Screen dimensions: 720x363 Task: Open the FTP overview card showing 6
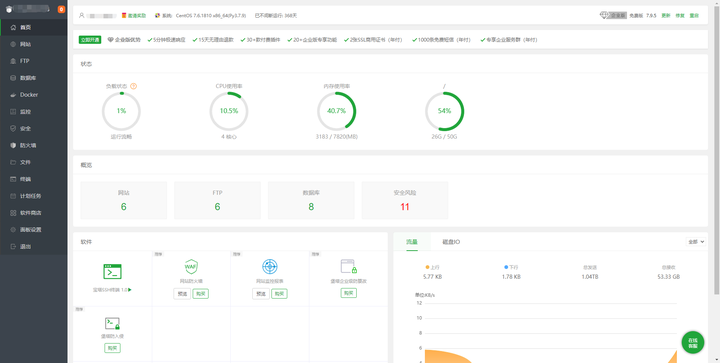[217, 200]
